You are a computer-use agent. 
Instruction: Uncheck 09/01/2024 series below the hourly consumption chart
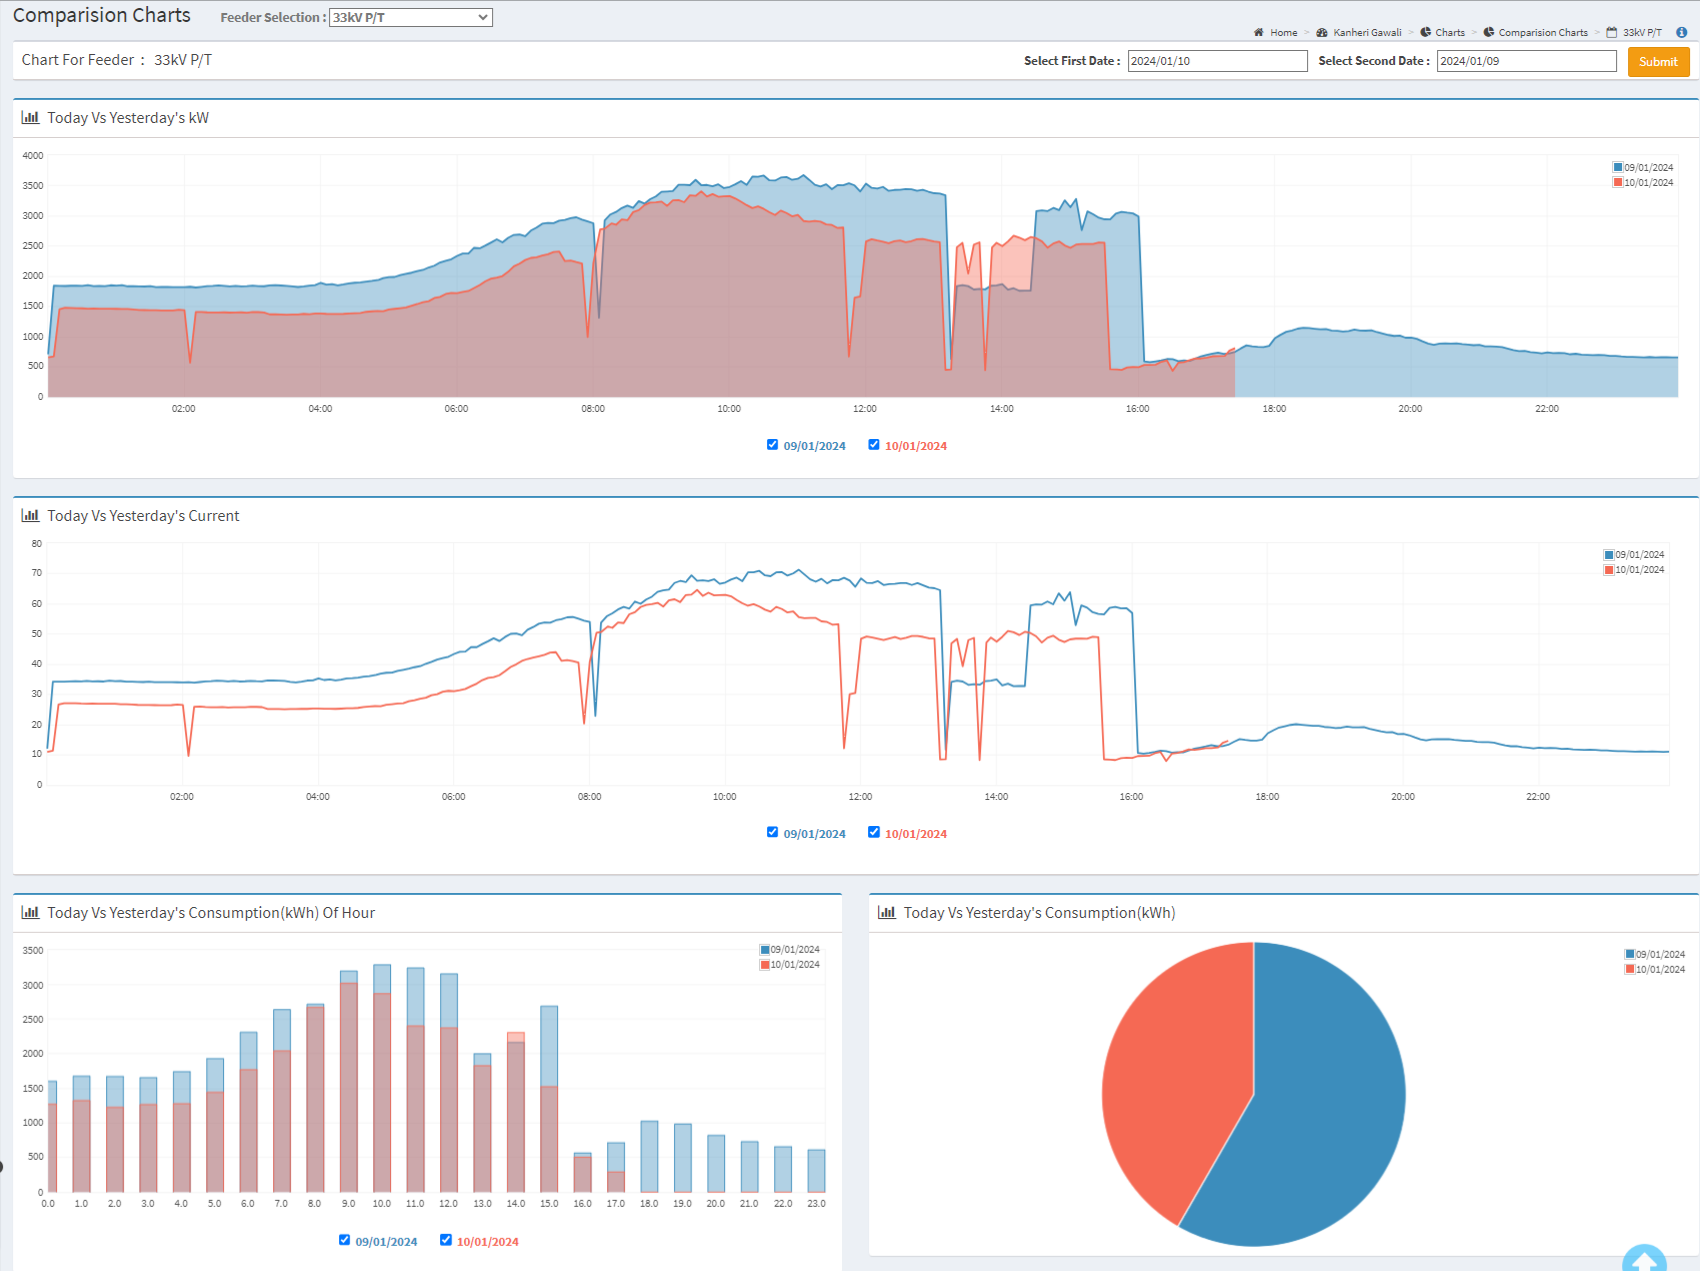coord(344,1241)
